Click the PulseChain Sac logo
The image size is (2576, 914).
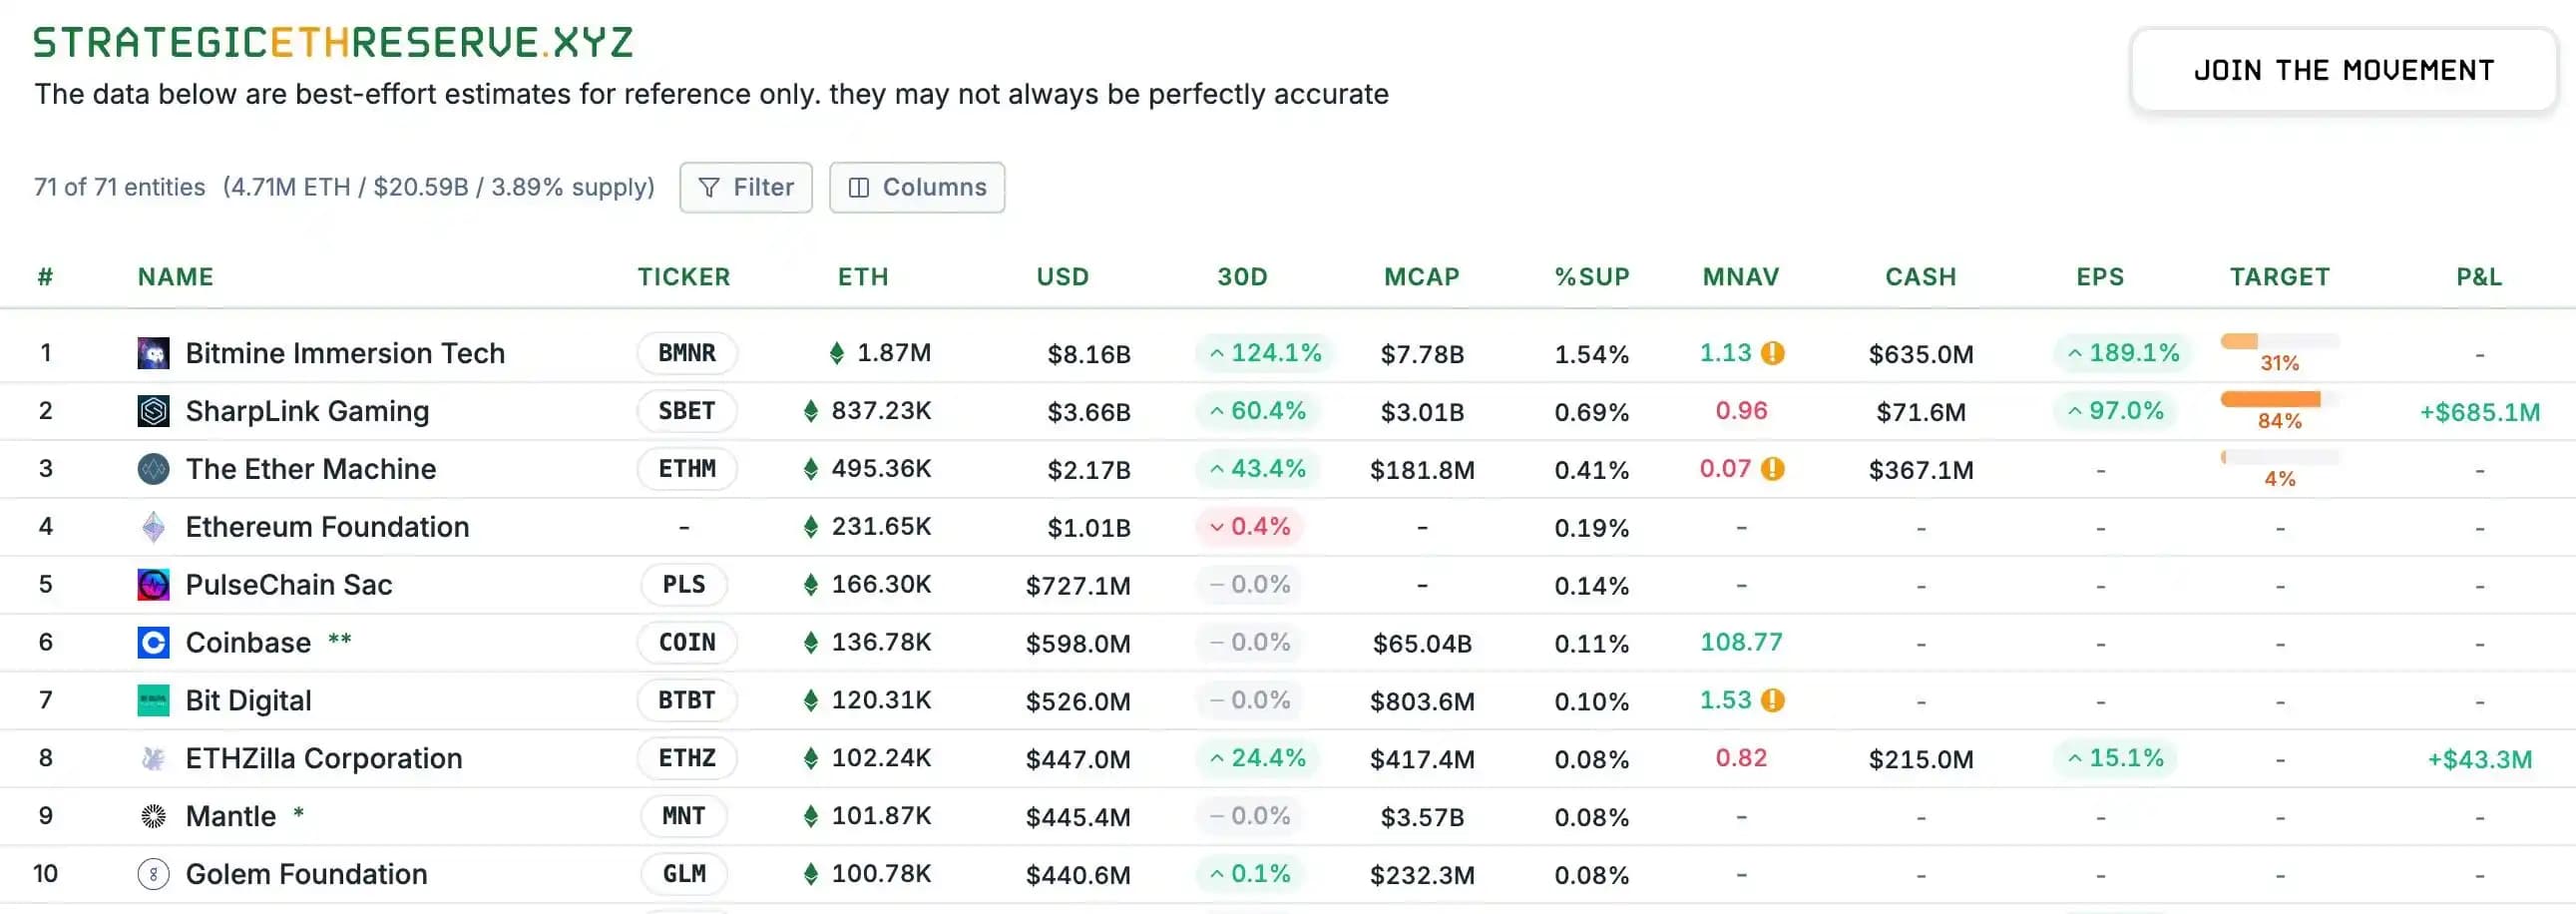point(153,584)
